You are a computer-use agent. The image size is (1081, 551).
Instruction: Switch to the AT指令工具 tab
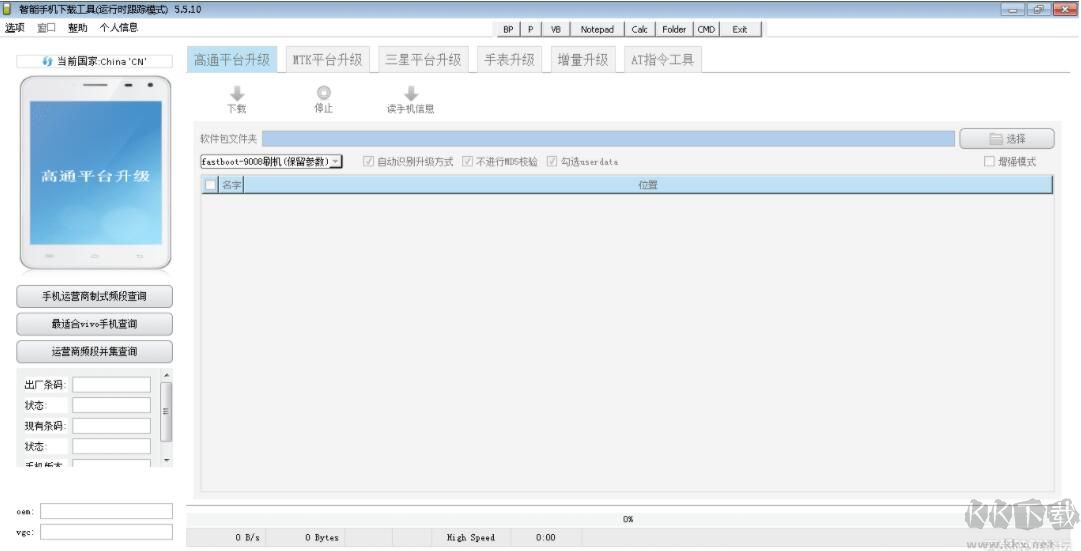(663, 59)
